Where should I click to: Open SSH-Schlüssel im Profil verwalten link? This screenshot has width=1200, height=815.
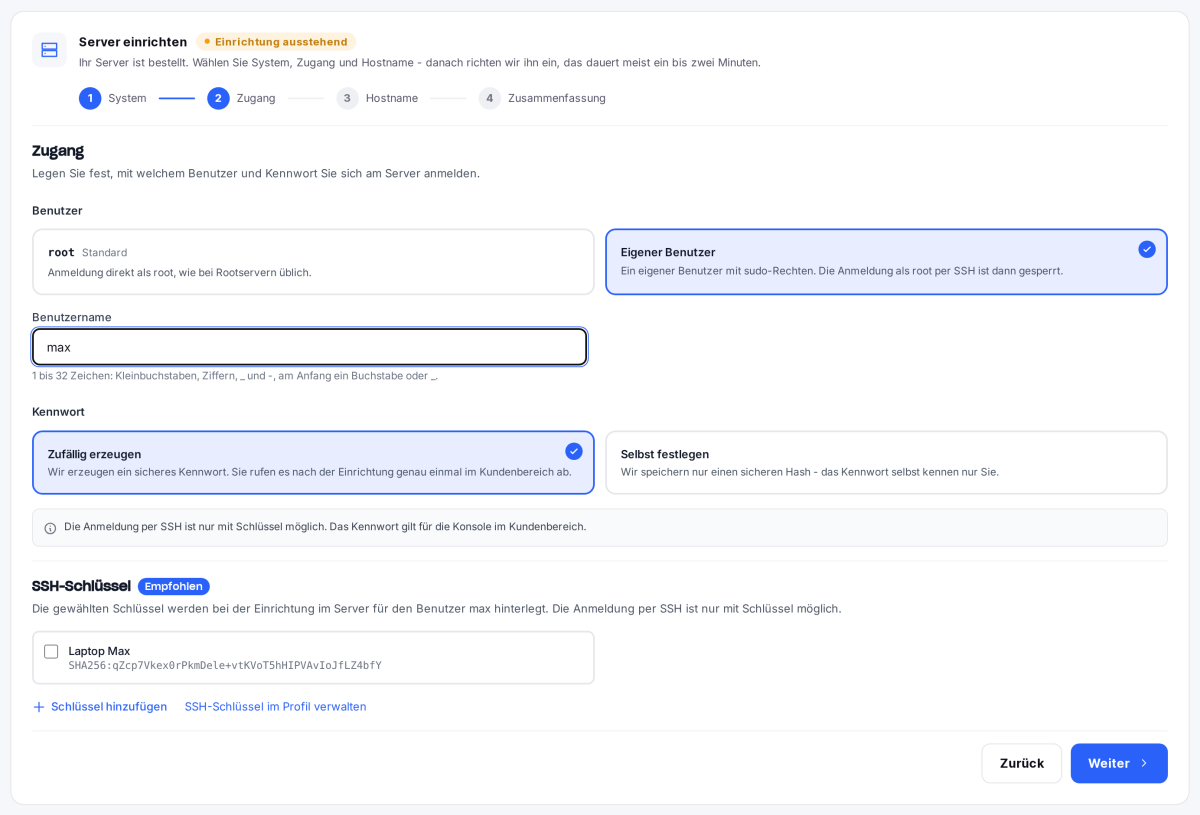point(275,707)
